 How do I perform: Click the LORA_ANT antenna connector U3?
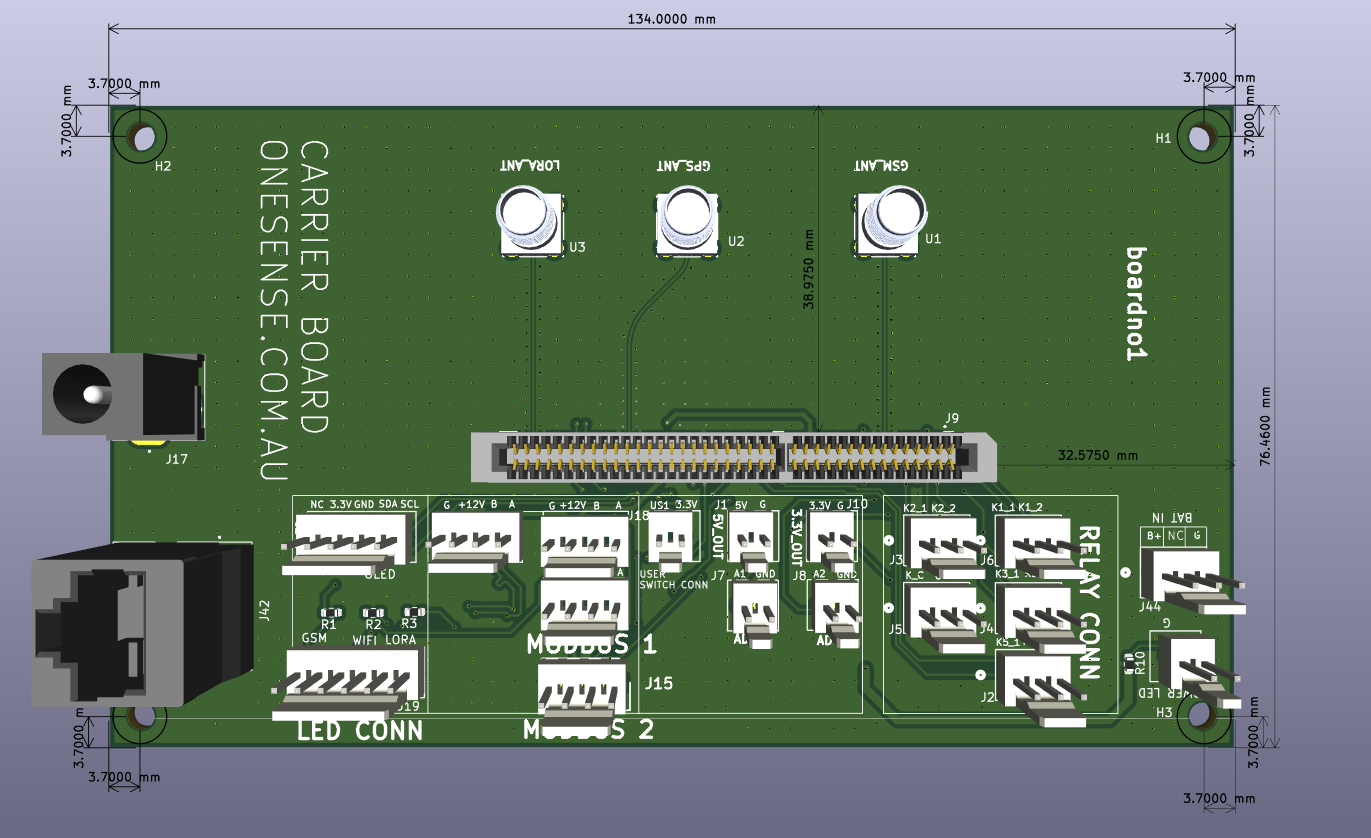[x=529, y=221]
